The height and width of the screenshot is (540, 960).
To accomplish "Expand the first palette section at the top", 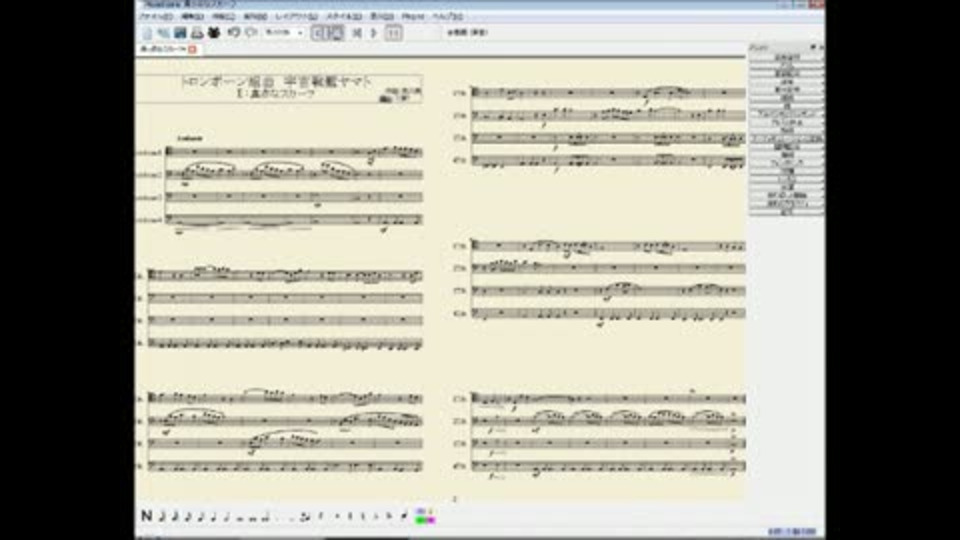I will (787, 58).
